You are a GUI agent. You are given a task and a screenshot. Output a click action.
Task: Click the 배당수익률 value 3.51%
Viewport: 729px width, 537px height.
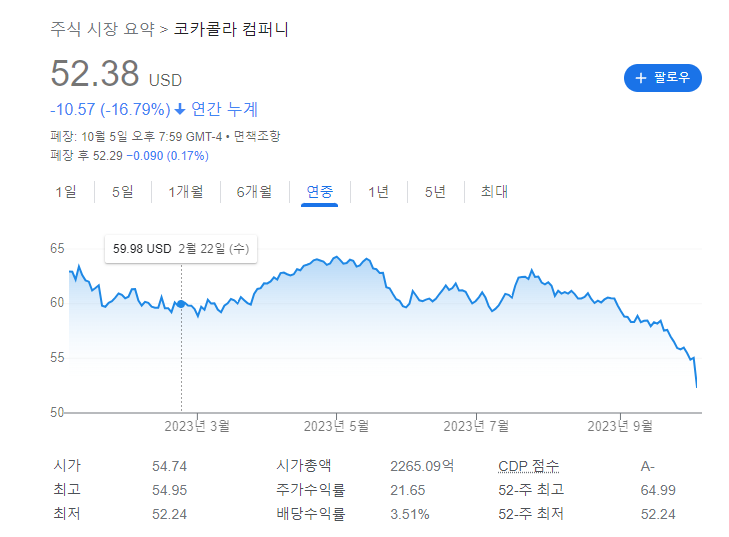coord(410,514)
